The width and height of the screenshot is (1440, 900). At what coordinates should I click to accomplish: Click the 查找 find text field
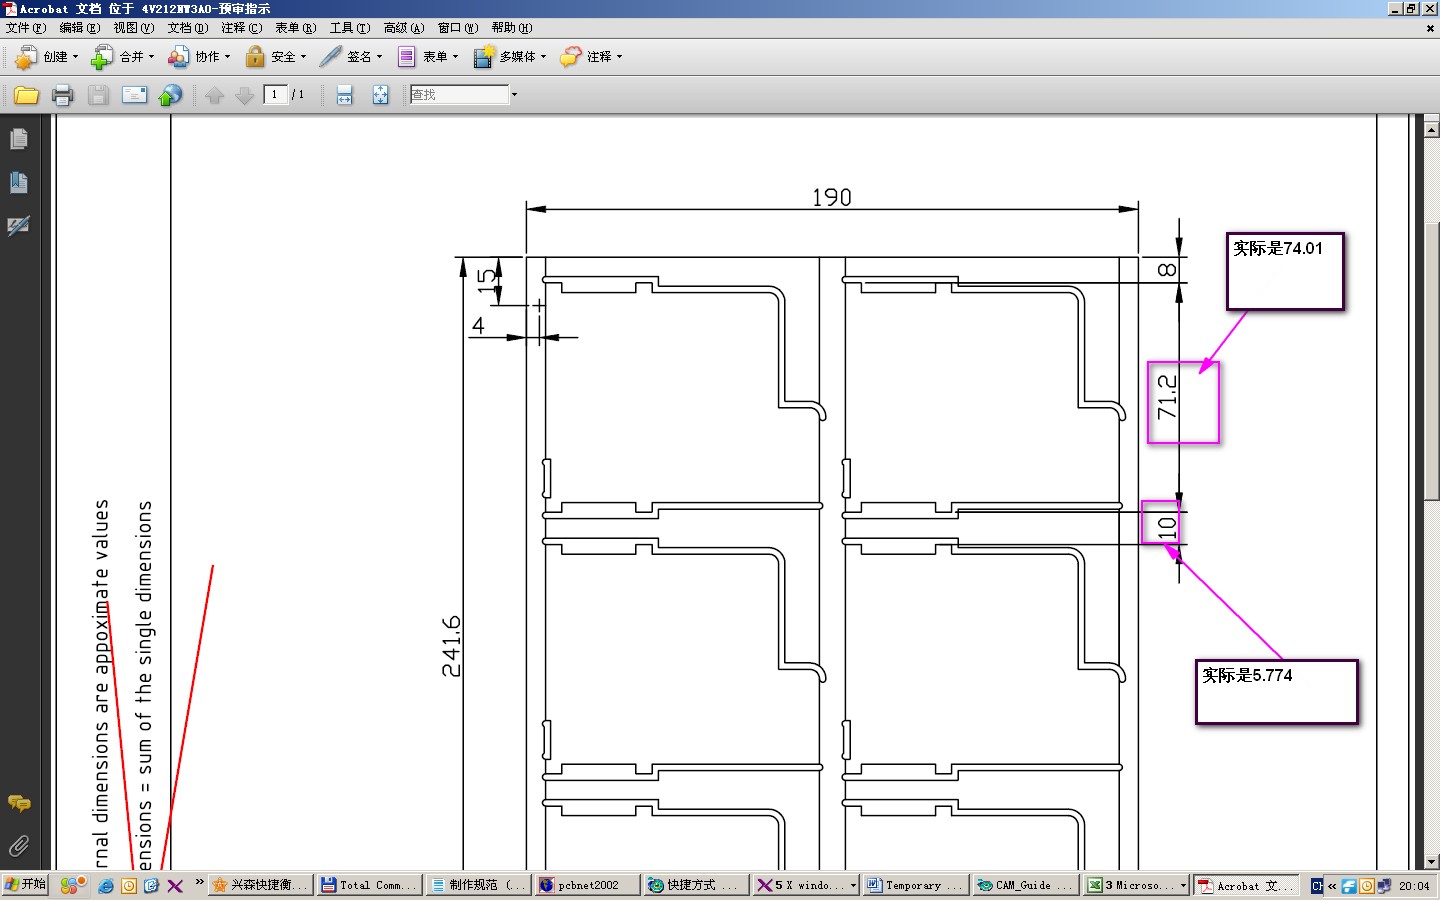click(459, 95)
